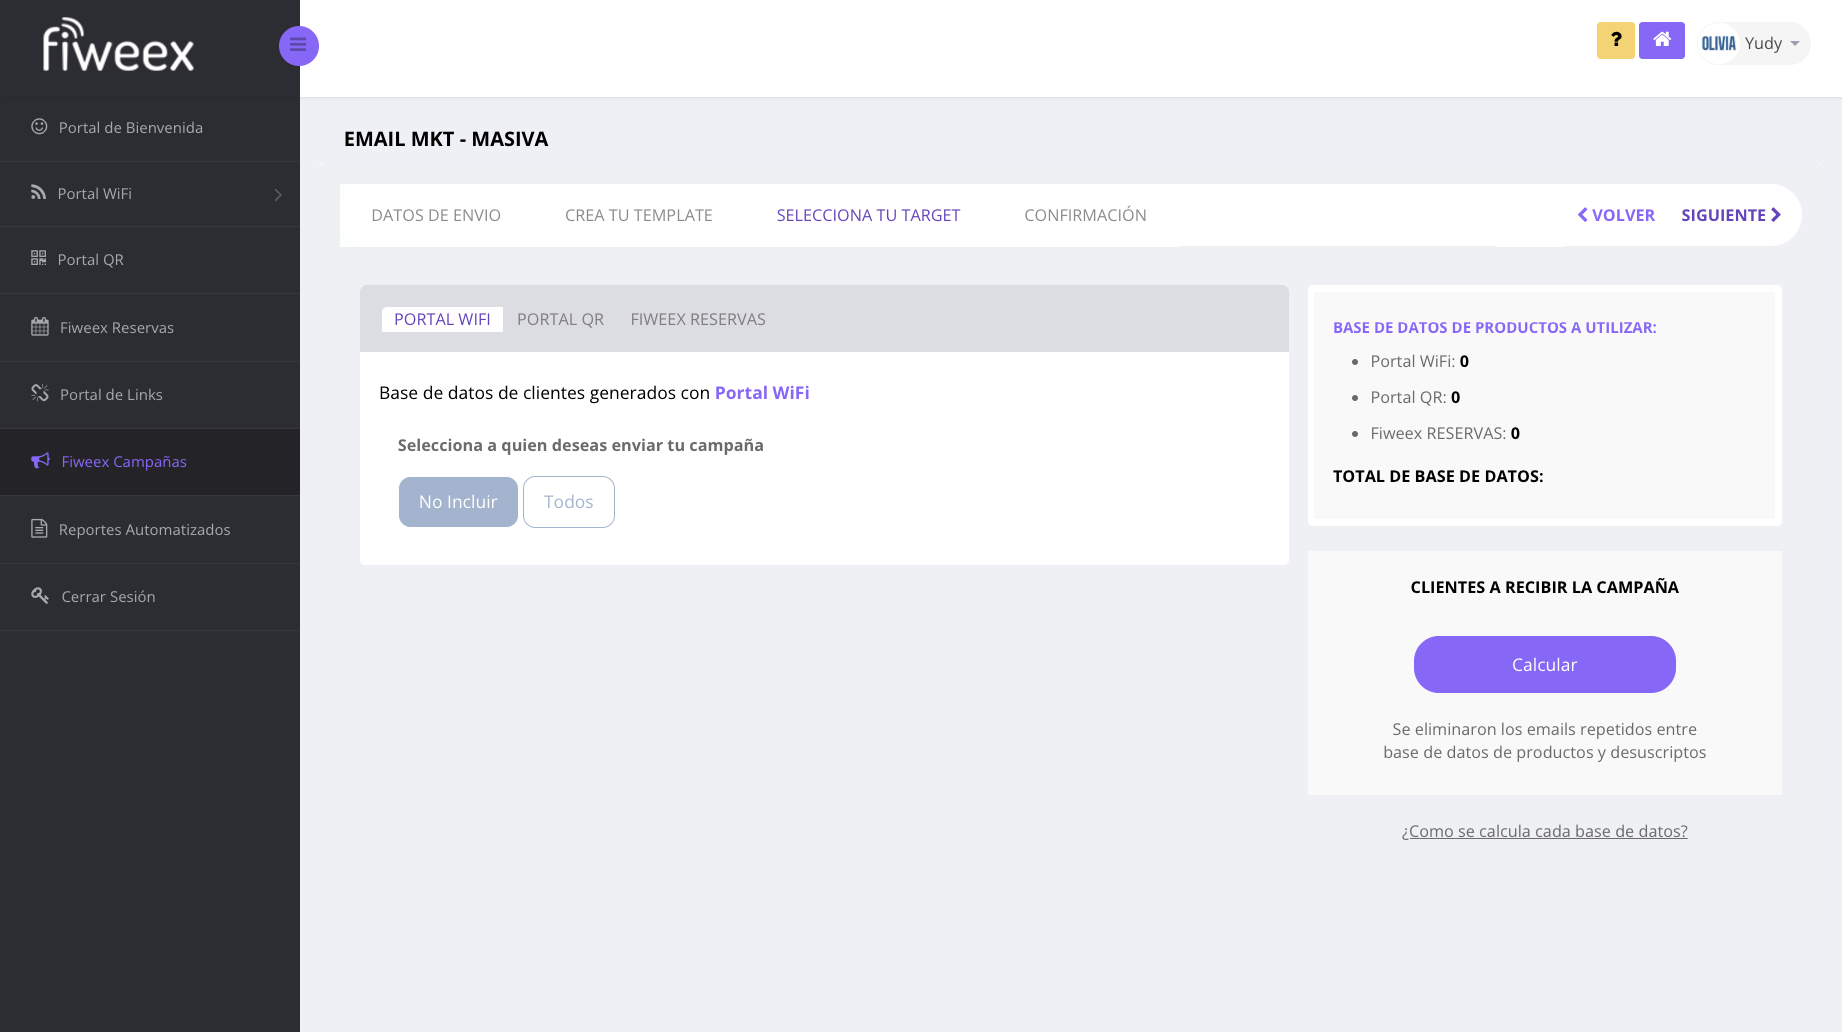Switch to the Fiweex Reservas tab
Screen dimensions: 1842x1032
(697, 319)
